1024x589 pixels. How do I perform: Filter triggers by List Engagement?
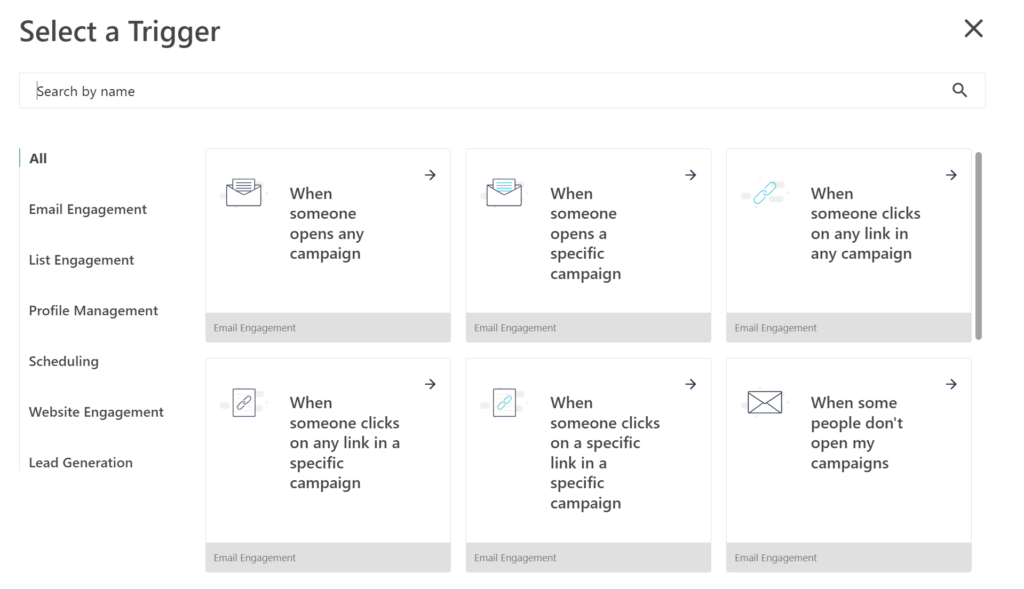[x=81, y=260]
